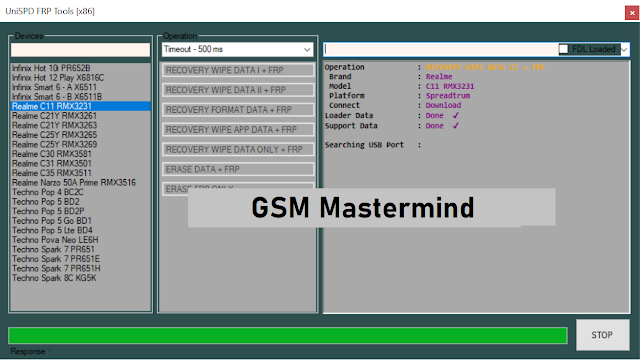Viewport: 640px width, 360px height.
Task: Click the STOP button
Action: [602, 335]
